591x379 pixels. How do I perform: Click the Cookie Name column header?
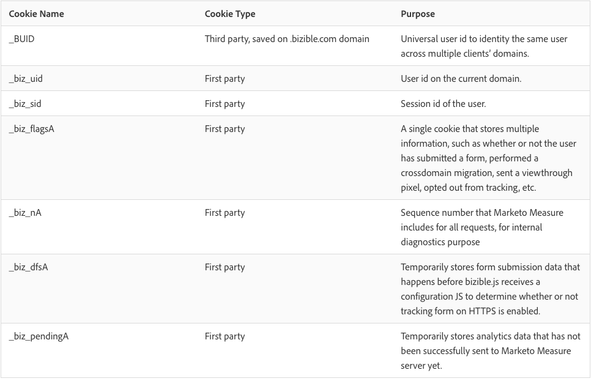coord(36,14)
